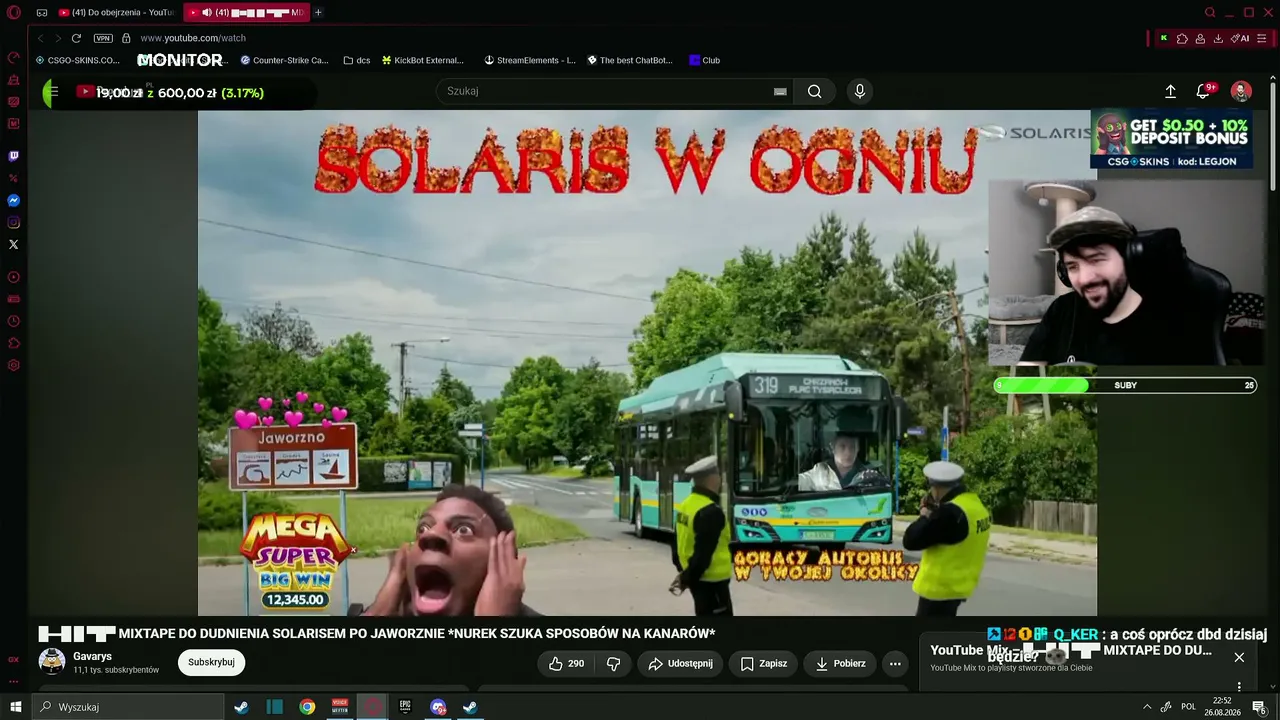Screen dimensions: 1280x720
Task: Subscribe with the 'Subskrybuj' button
Action: pyautogui.click(x=211, y=662)
